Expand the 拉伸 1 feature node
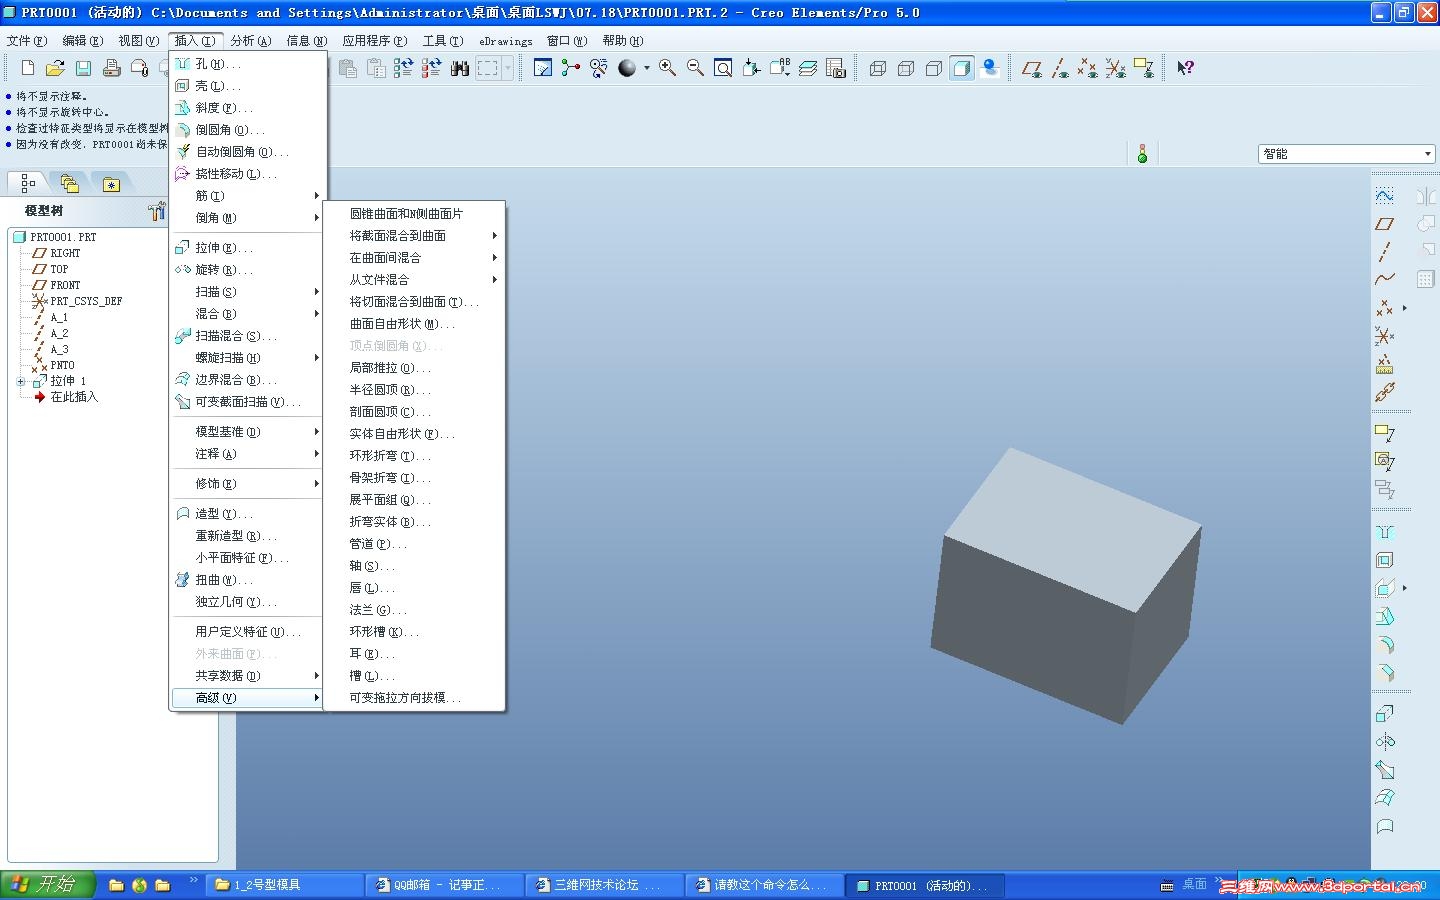 point(21,381)
